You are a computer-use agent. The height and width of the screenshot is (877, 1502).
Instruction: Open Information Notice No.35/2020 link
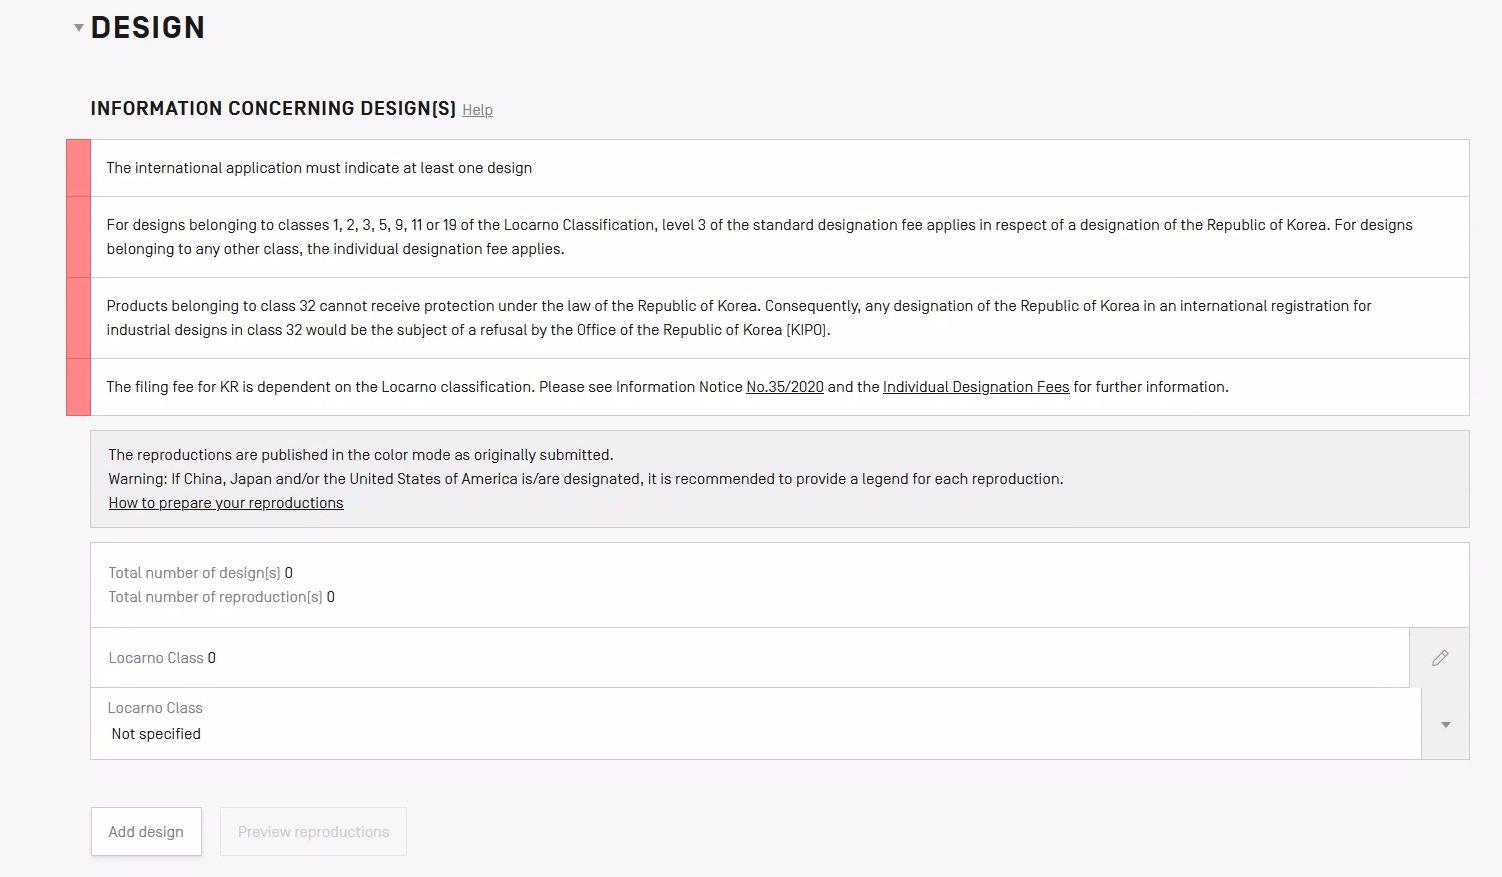(x=784, y=387)
